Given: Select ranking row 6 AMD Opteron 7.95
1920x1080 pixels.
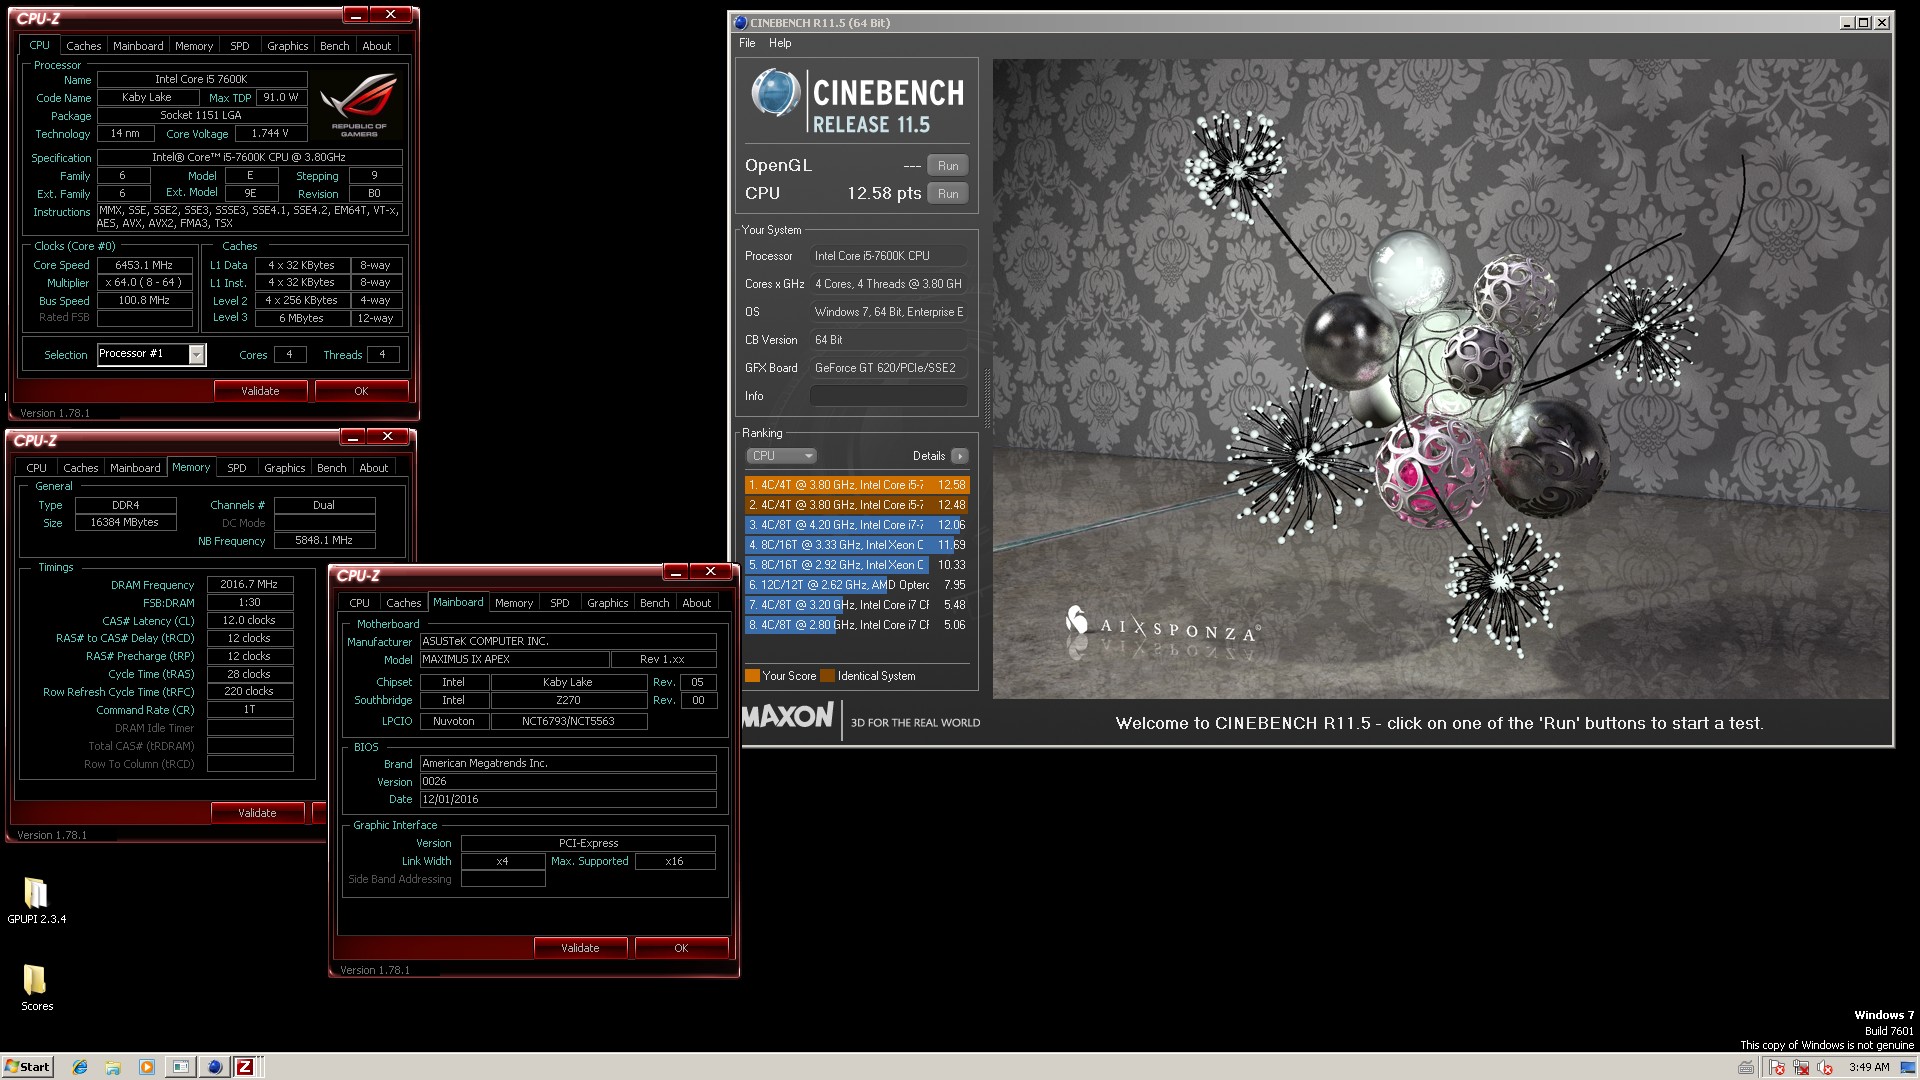Looking at the screenshot, I should (856, 585).
